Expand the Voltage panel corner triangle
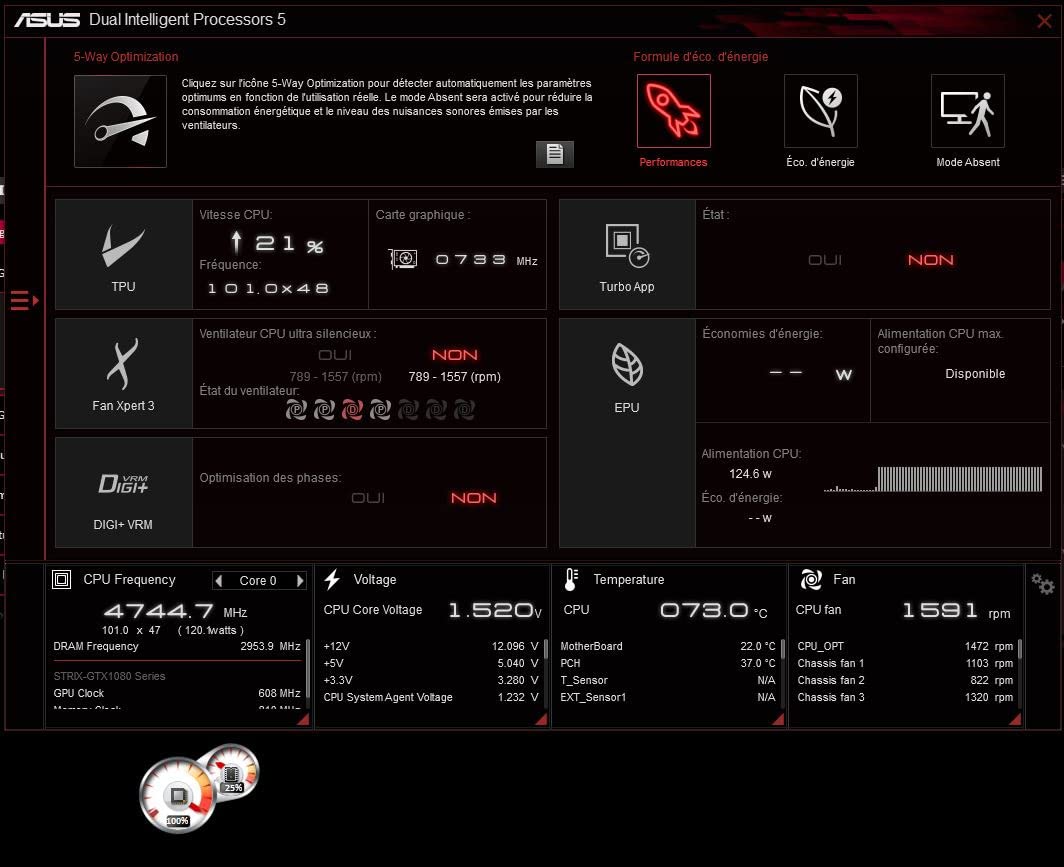Image resolution: width=1064 pixels, height=867 pixels. (541, 719)
